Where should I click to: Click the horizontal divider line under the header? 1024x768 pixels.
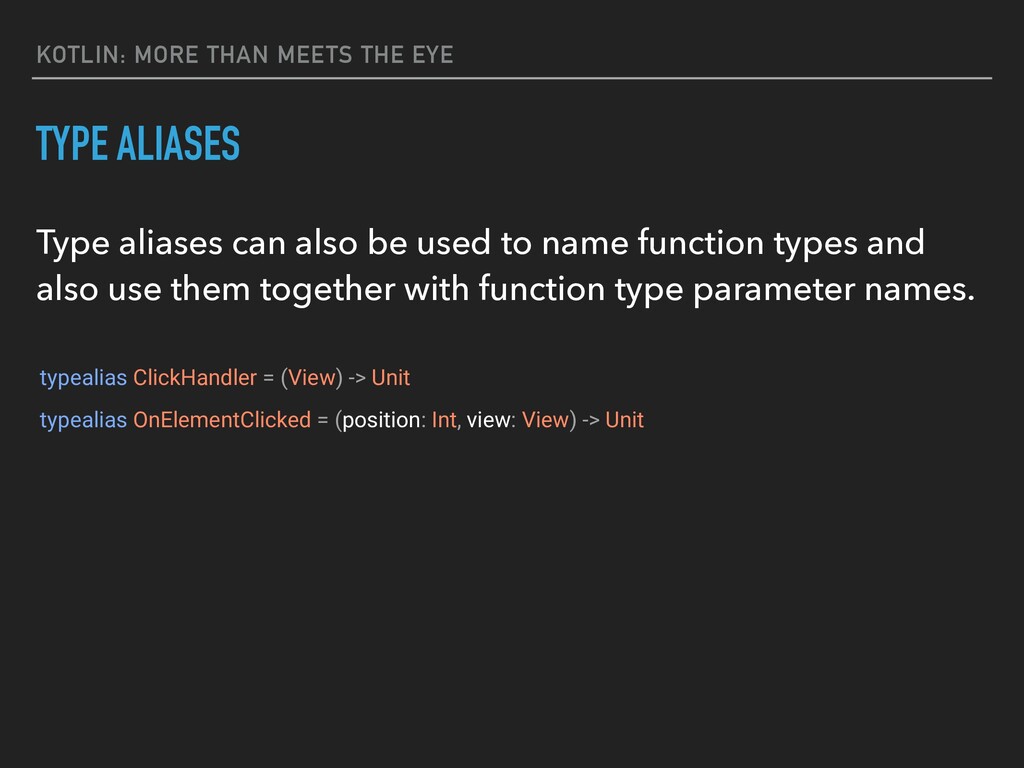[512, 78]
